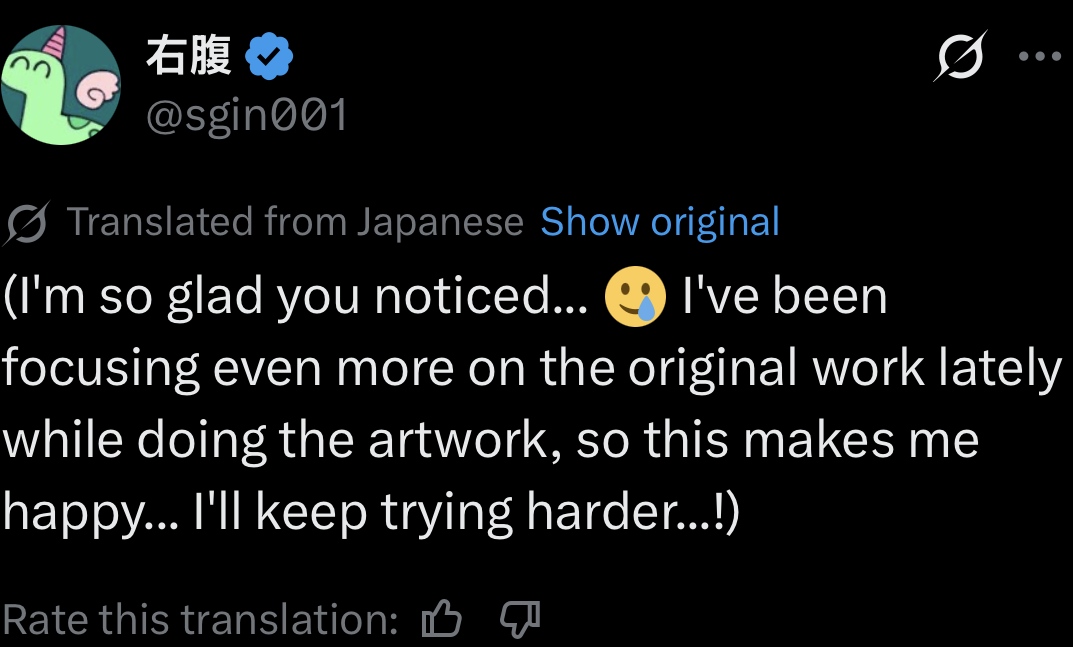Rate the translation with thumbs up
Screen dimensions: 1073x647
(441, 620)
